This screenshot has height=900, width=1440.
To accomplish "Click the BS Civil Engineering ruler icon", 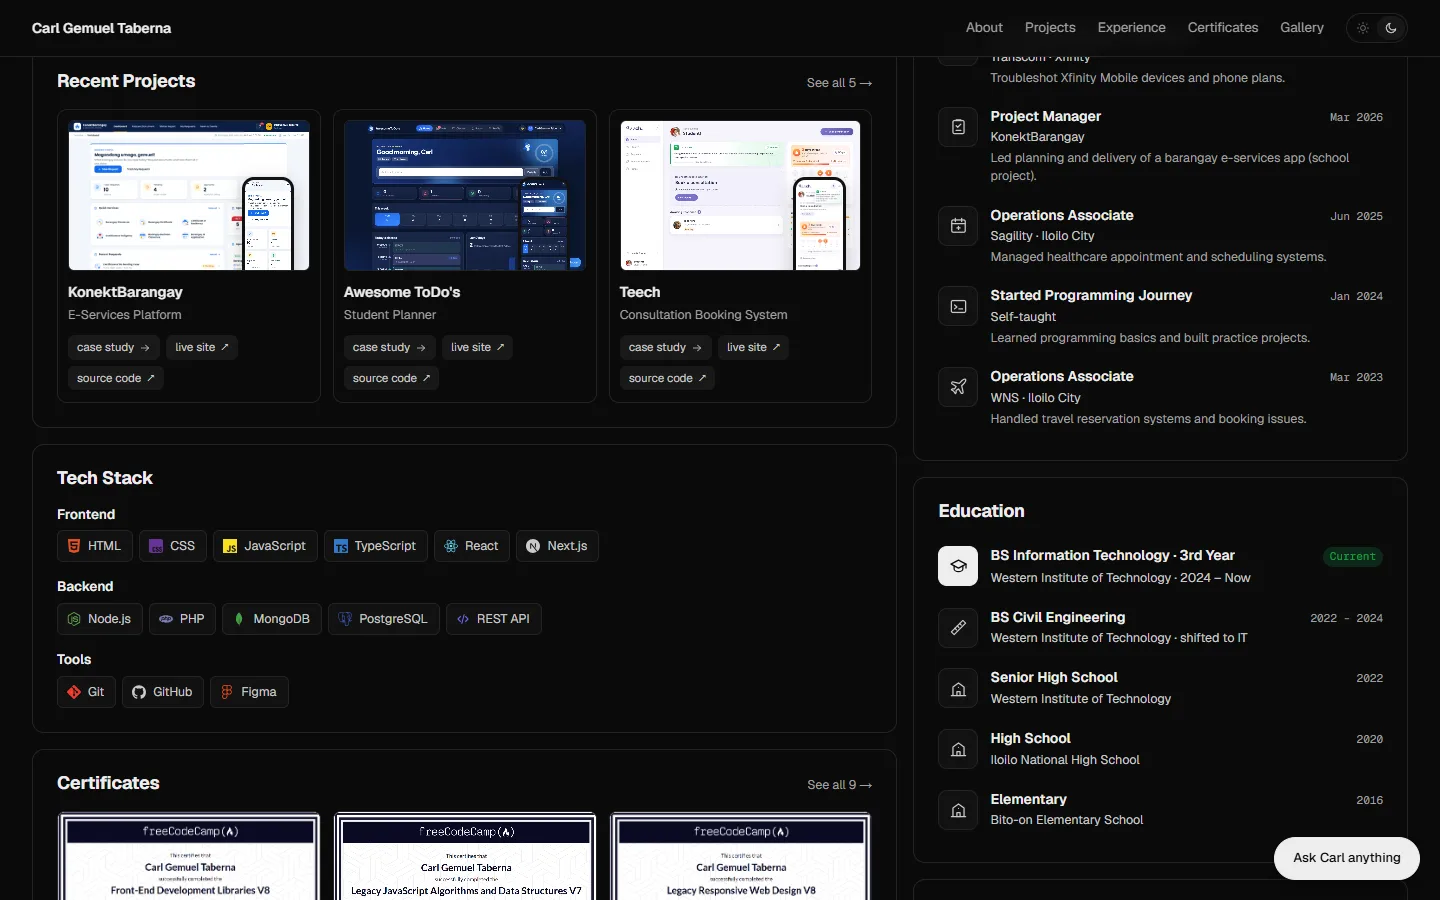I will (958, 628).
